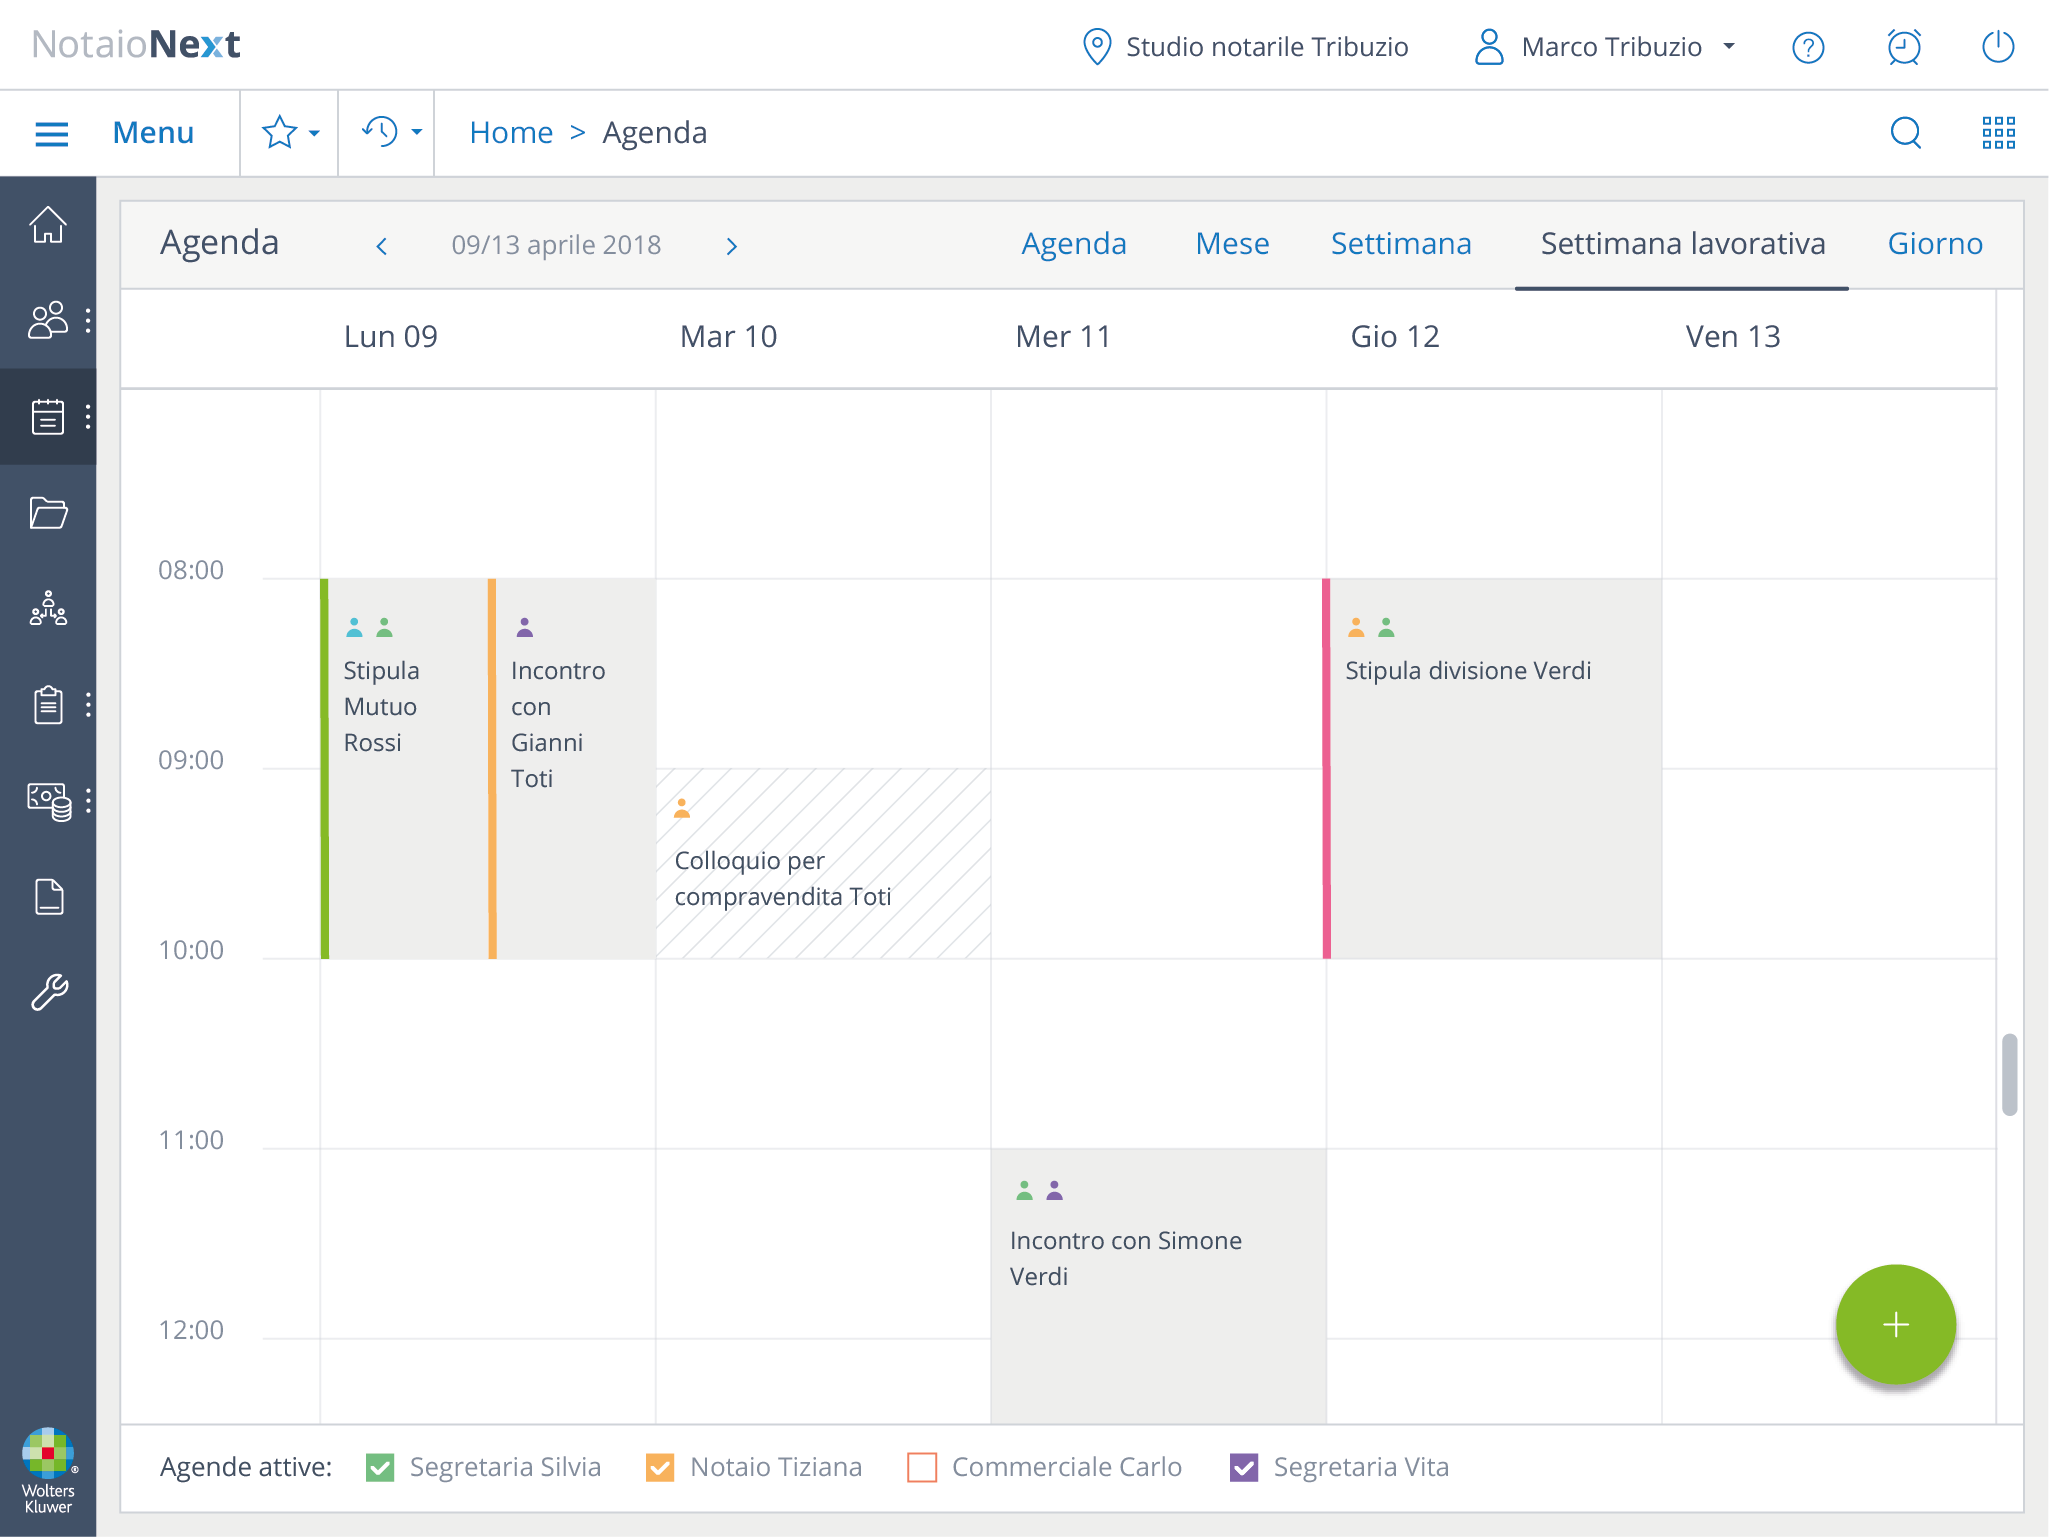Switch to the Giorno view tab
2049x1537 pixels.
click(x=1934, y=244)
